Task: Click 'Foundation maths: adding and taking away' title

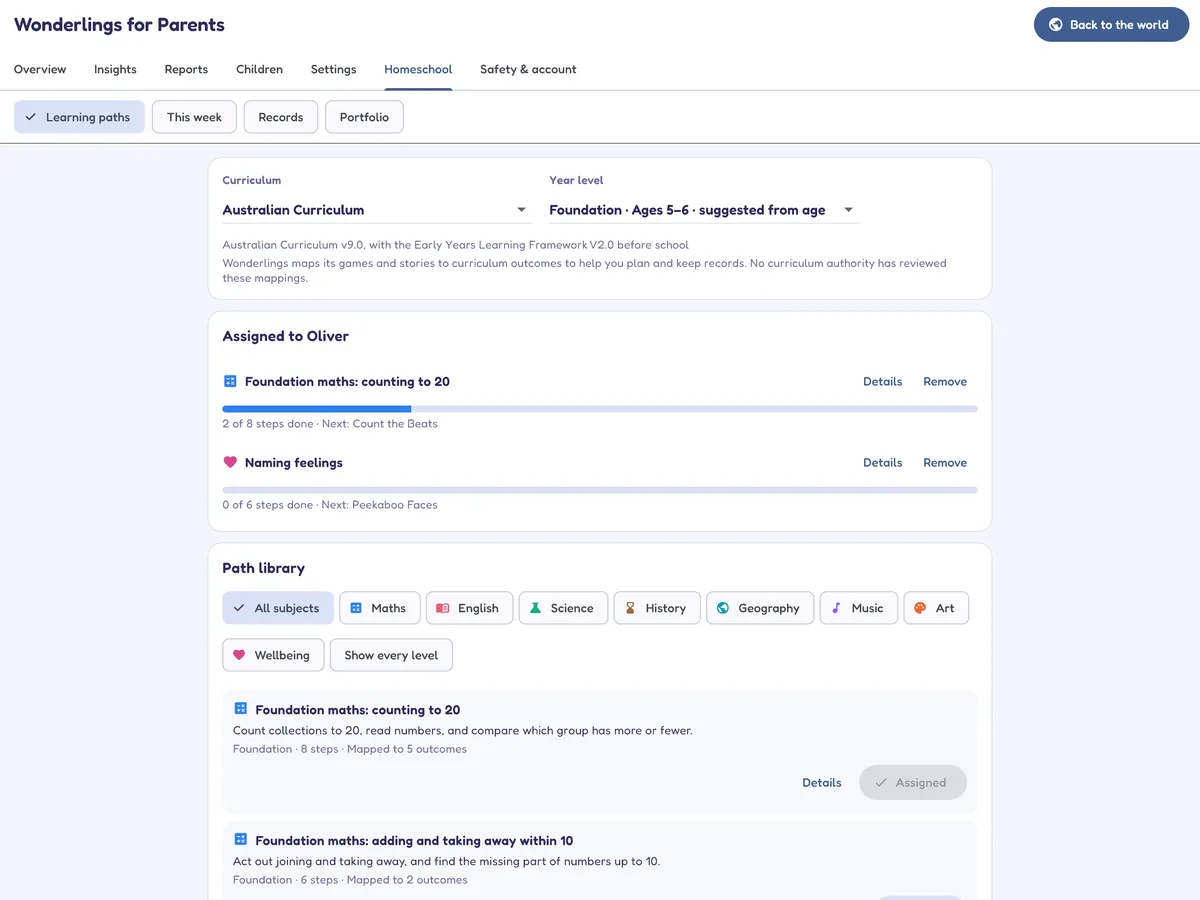Action: point(414,840)
